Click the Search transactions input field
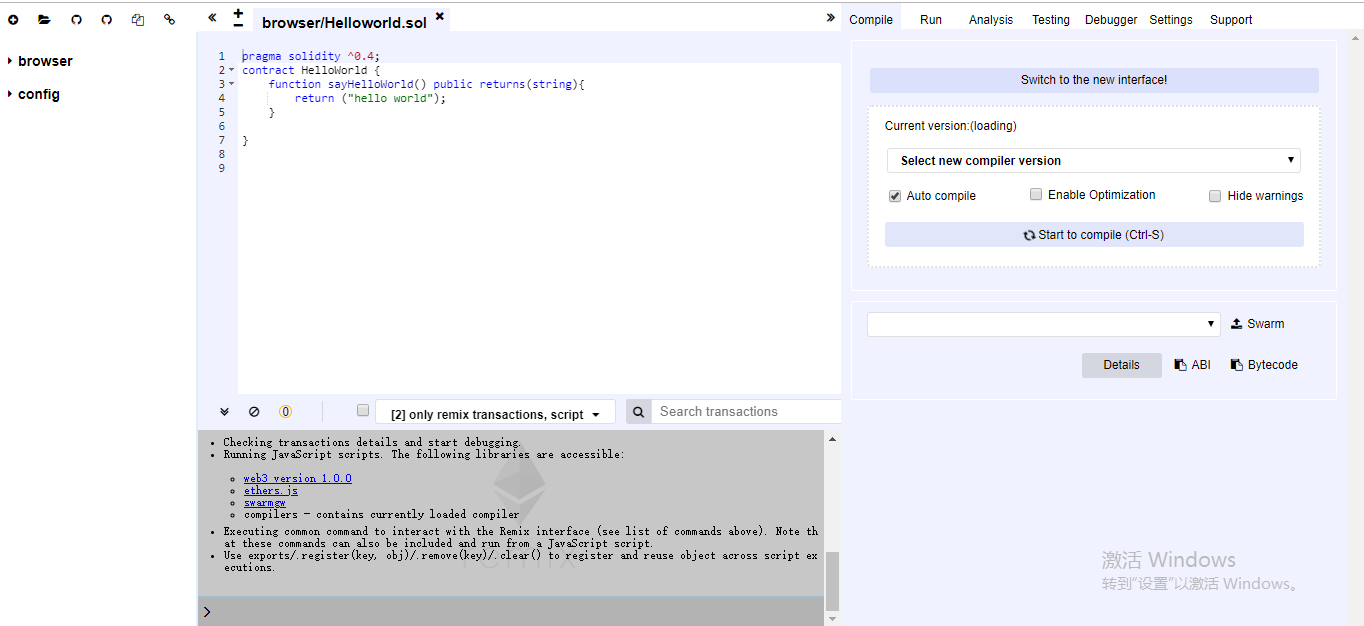Screen dimensions: 1364x626 [746, 411]
